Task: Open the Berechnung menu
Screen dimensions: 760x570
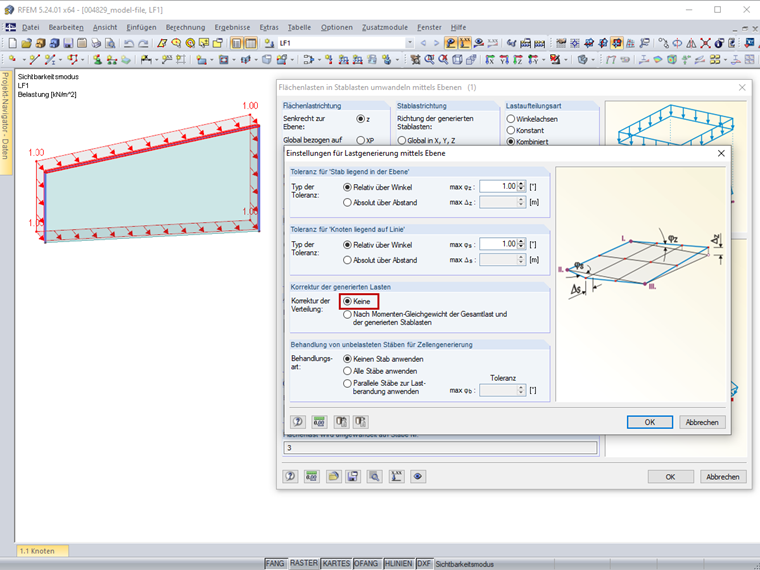Action: (185, 28)
